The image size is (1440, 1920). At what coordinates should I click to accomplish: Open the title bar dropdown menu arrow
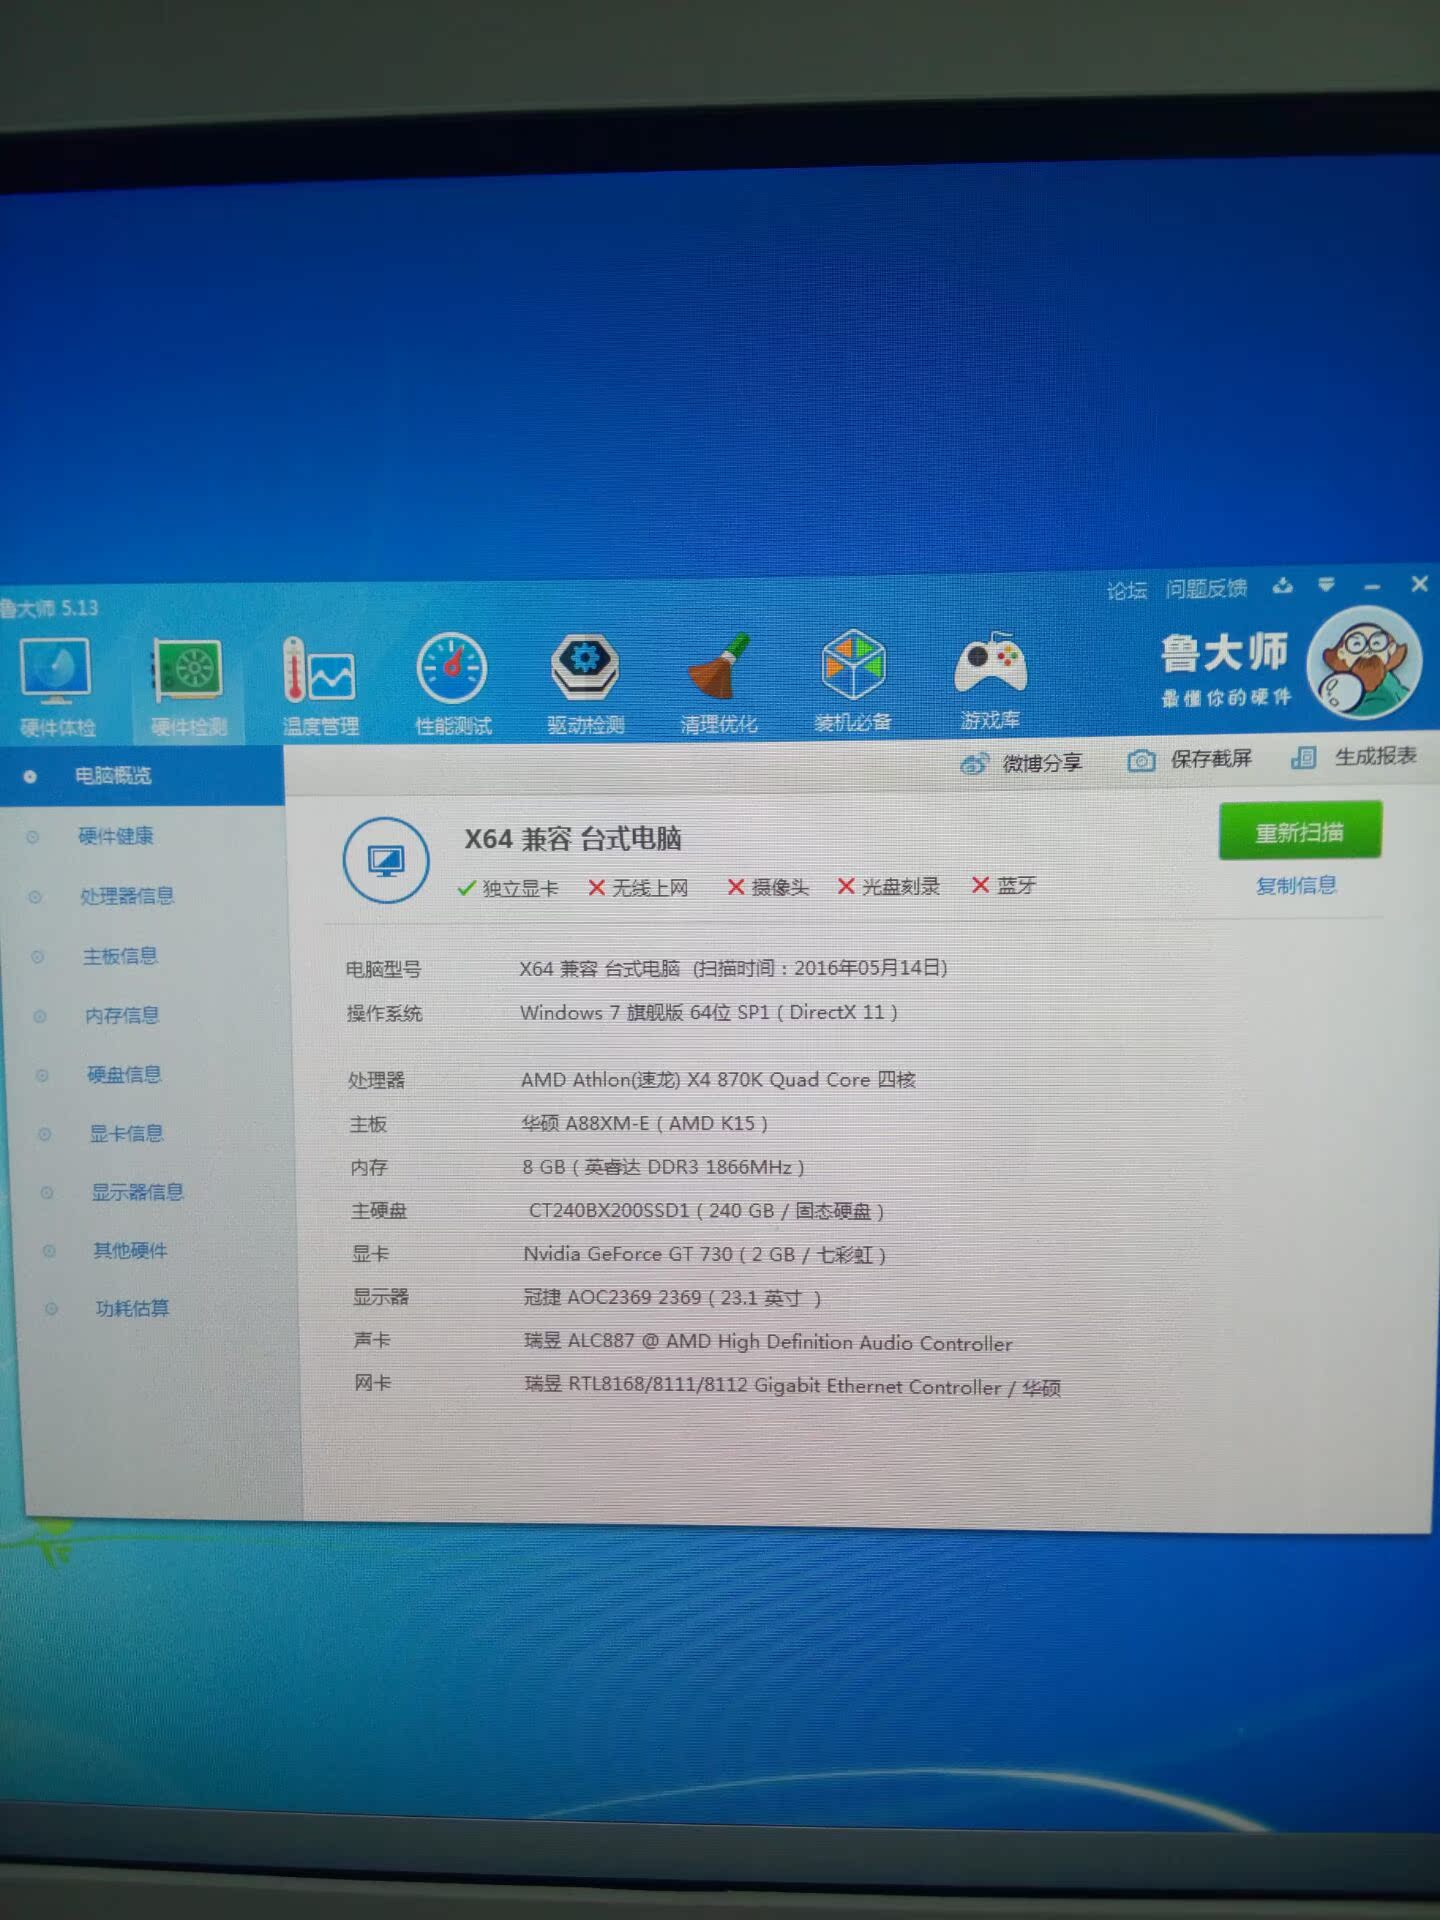[1326, 585]
